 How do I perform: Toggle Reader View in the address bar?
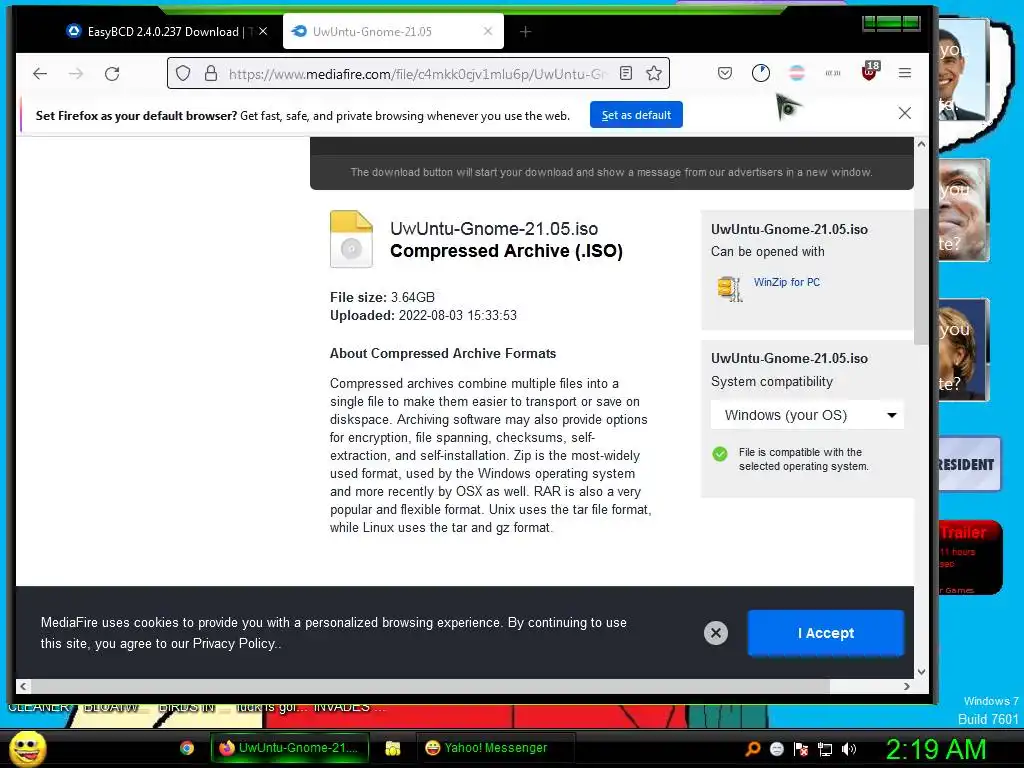[x=626, y=73]
